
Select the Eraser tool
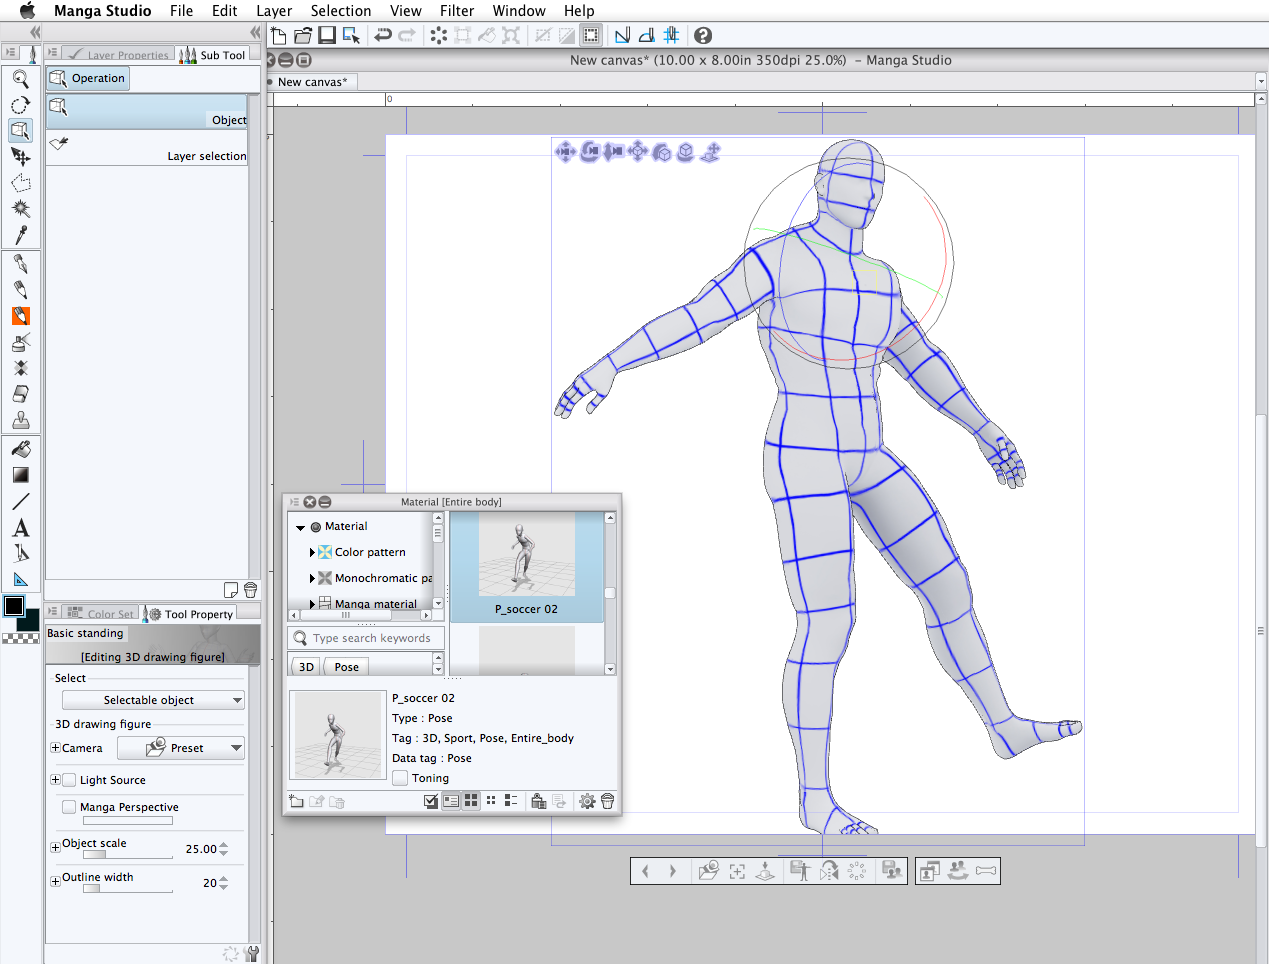(x=20, y=394)
